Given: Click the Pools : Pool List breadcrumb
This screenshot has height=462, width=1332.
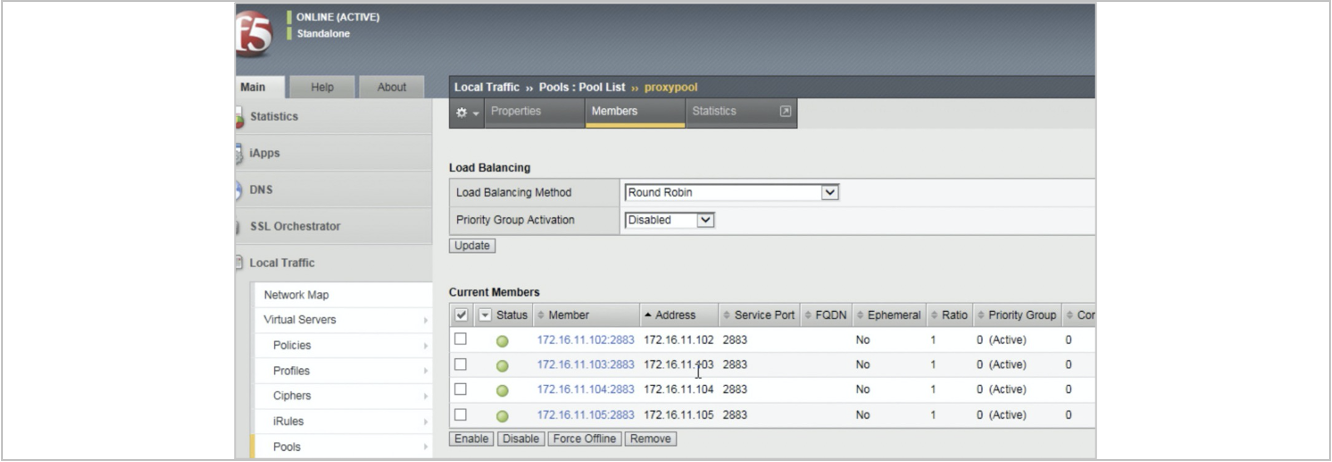Looking at the screenshot, I should pos(582,88).
